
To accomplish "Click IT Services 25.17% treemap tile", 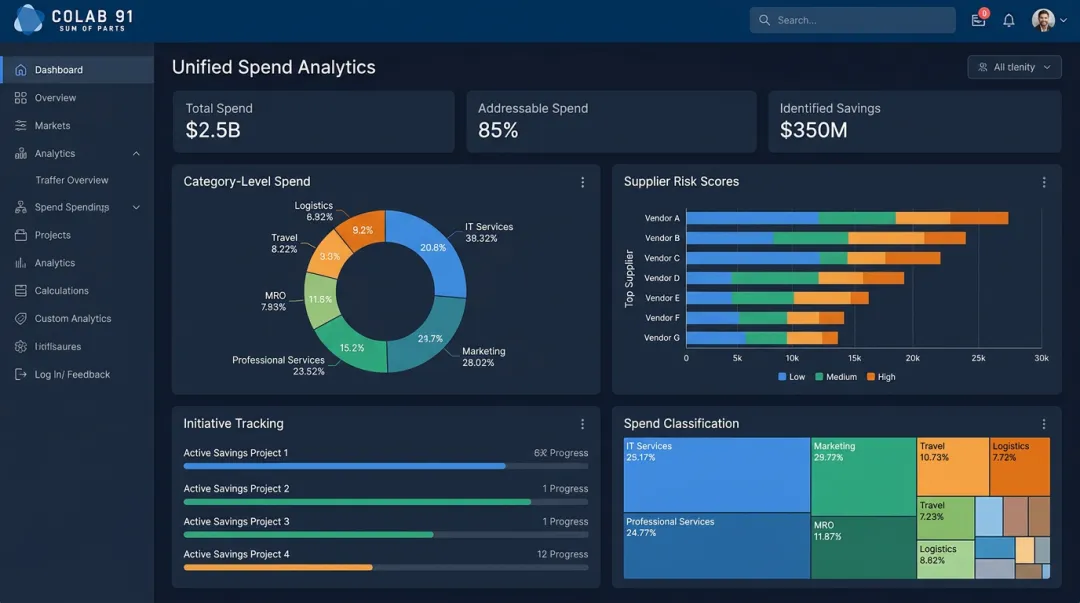I will 716,475.
